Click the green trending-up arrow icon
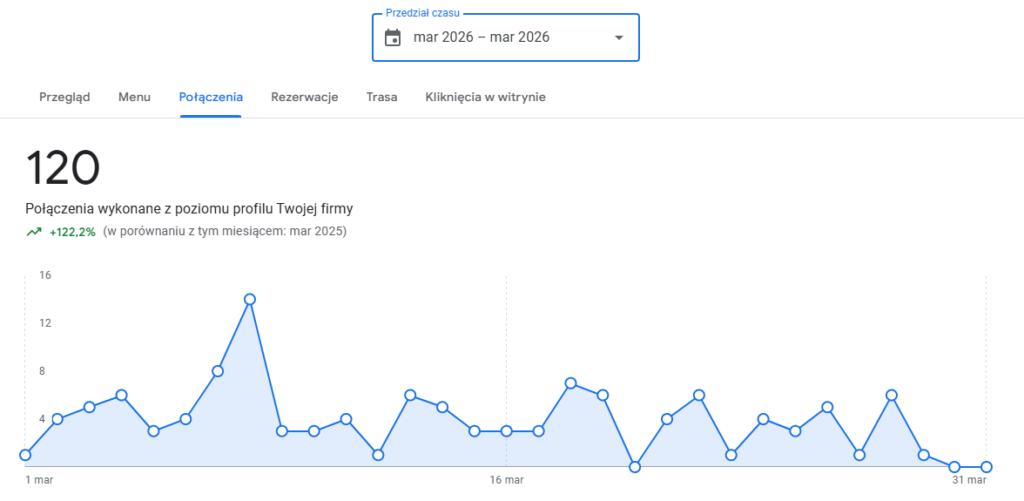Image resolution: width=1024 pixels, height=501 pixels. click(34, 232)
